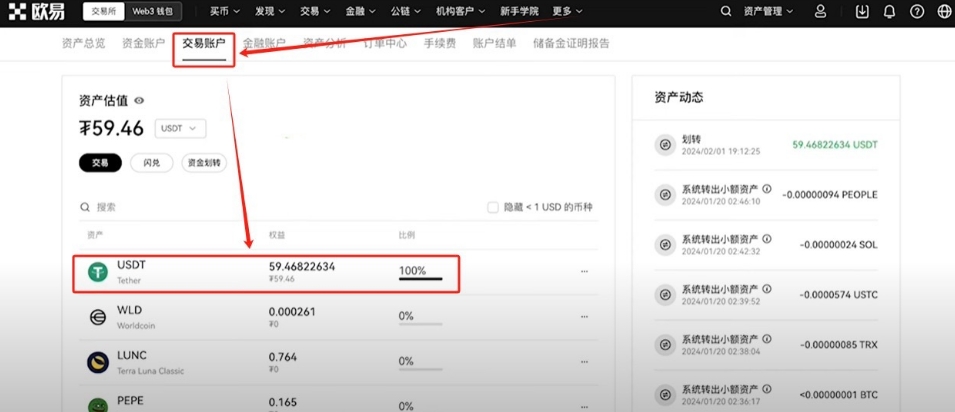
Task: Click the 59.46822634 USDT balance value
Action: (302, 266)
